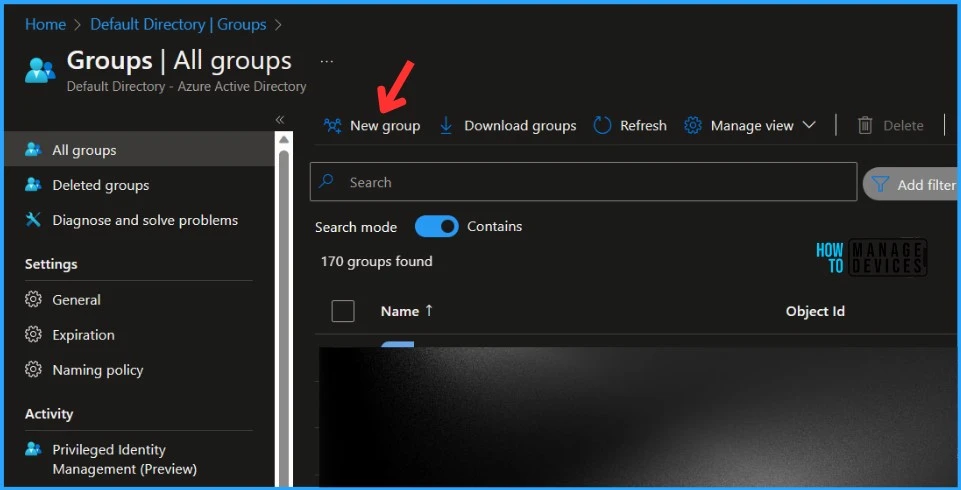Click the Refresh circular arrow icon
The height and width of the screenshot is (490, 961).
coord(602,126)
